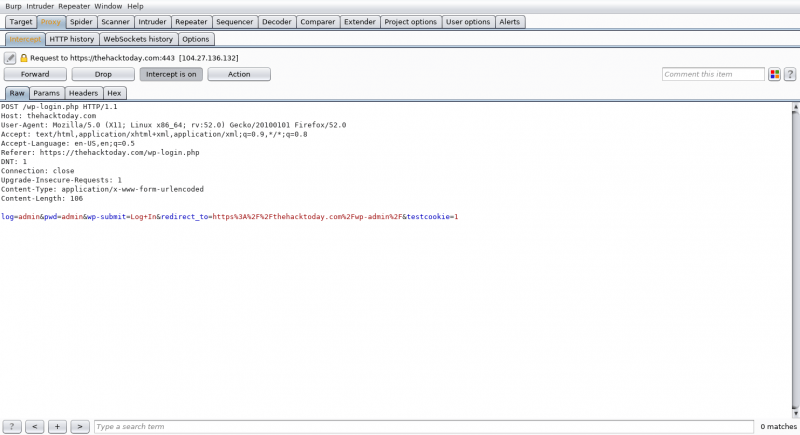The width and height of the screenshot is (800, 435).
Task: Click the Host: thehacktoday.com header line
Action: pos(48,116)
